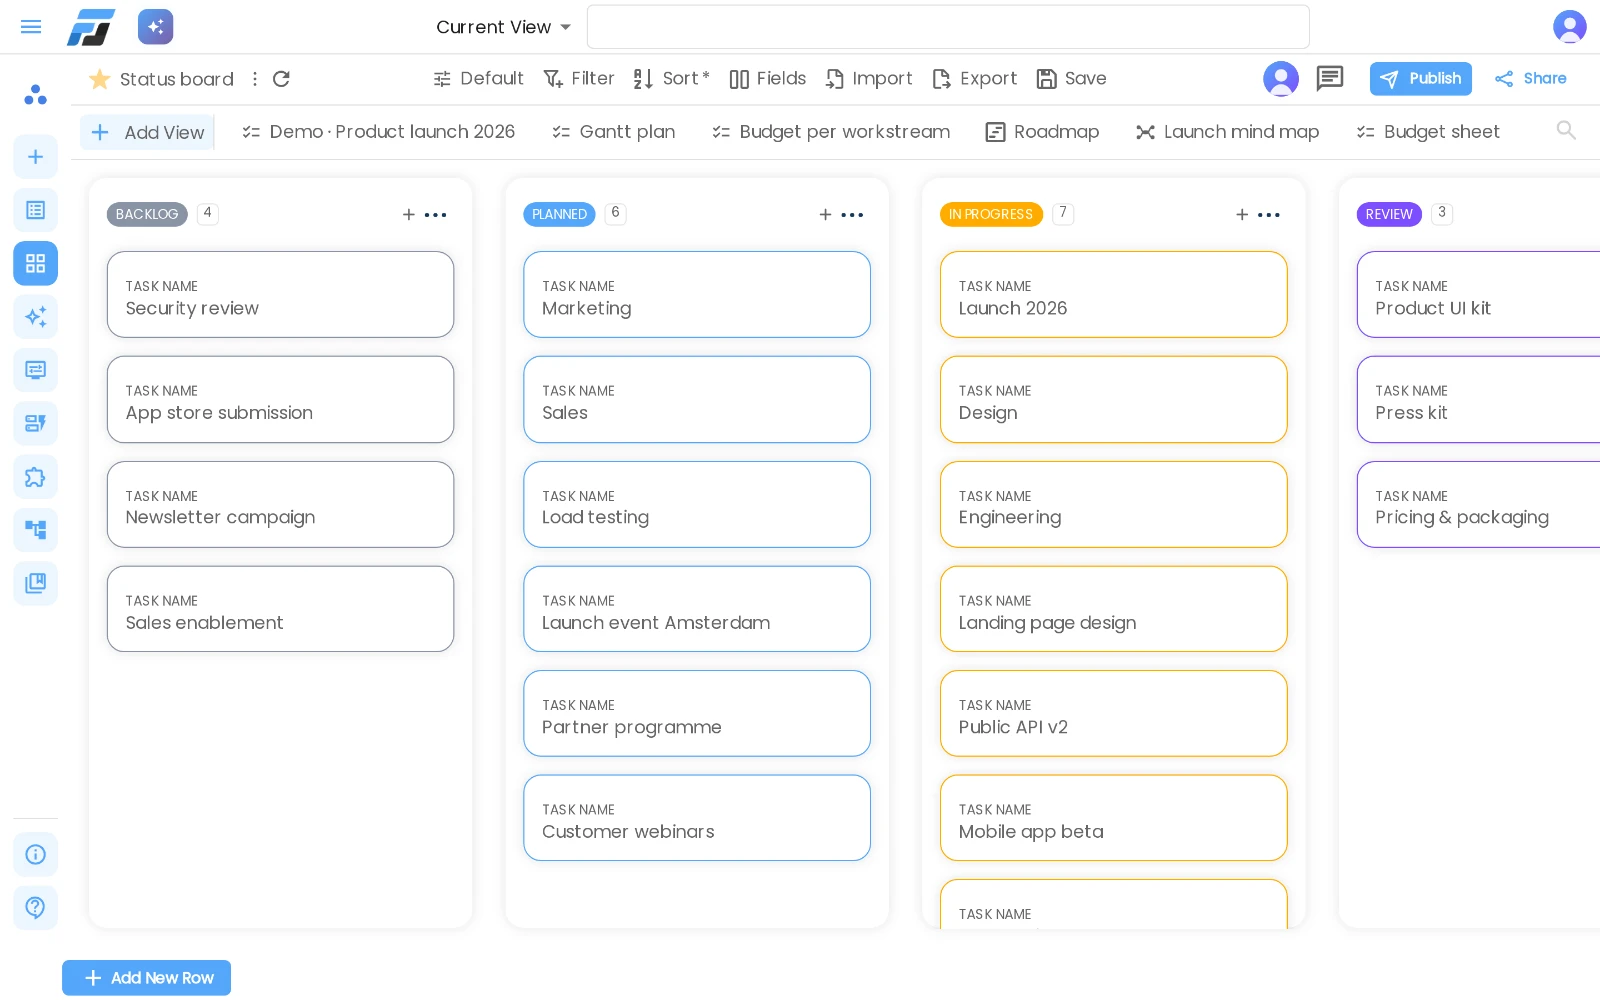Image resolution: width=1600 pixels, height=1000 pixels.
Task: Open the help question mark icon
Action: (x=35, y=908)
